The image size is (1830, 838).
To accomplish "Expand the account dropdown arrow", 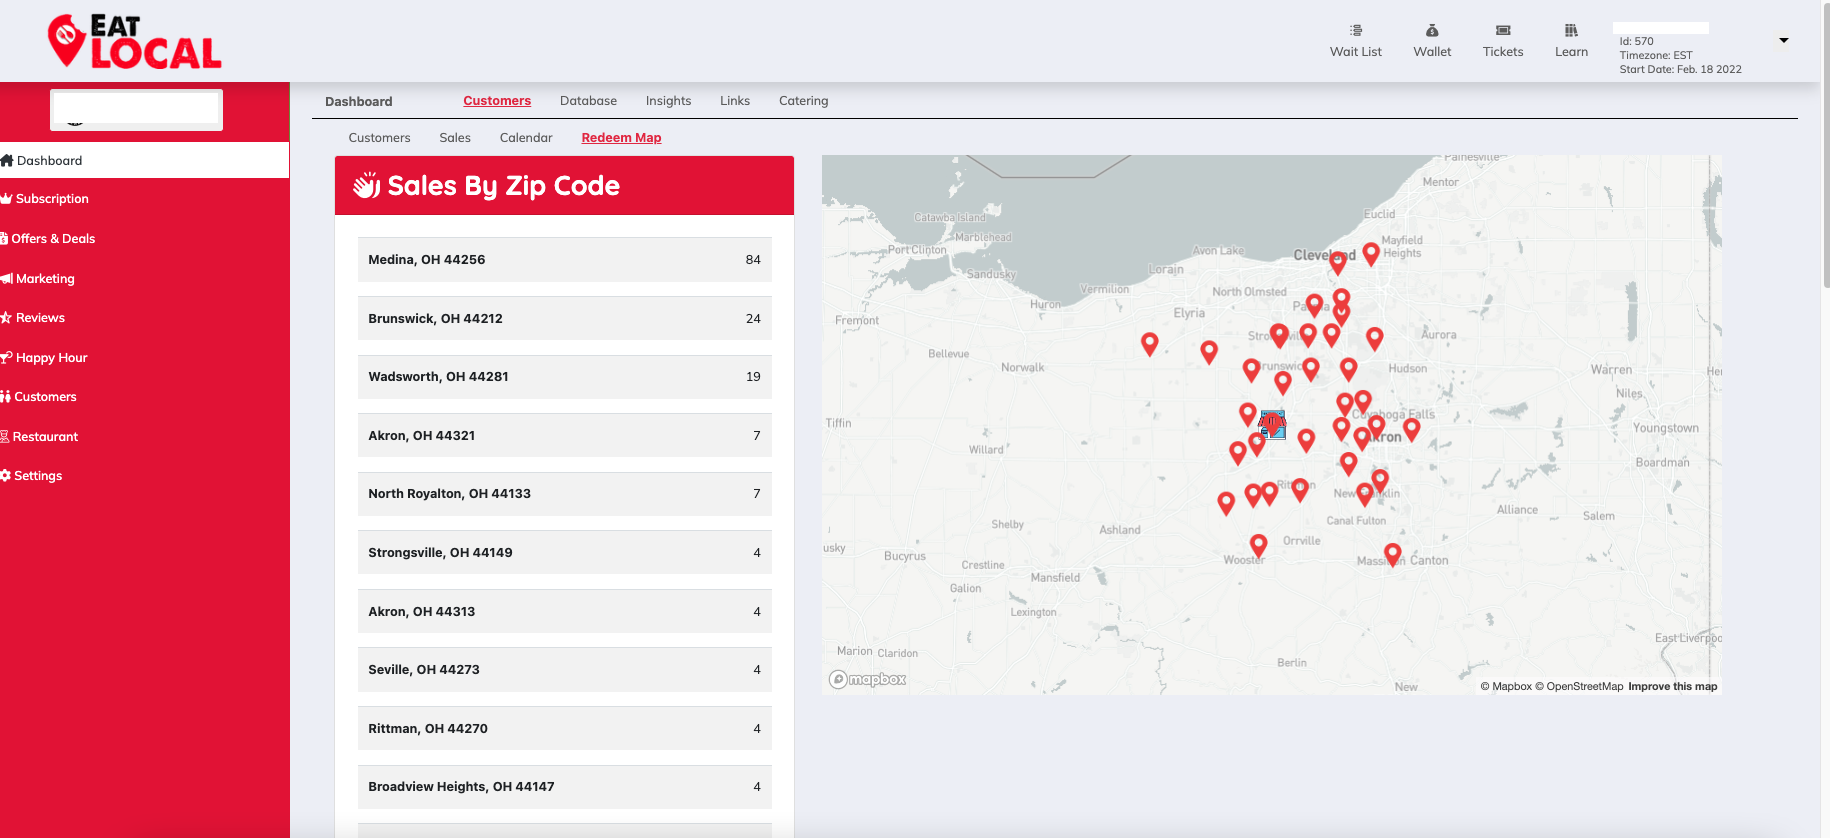I will pyautogui.click(x=1783, y=41).
